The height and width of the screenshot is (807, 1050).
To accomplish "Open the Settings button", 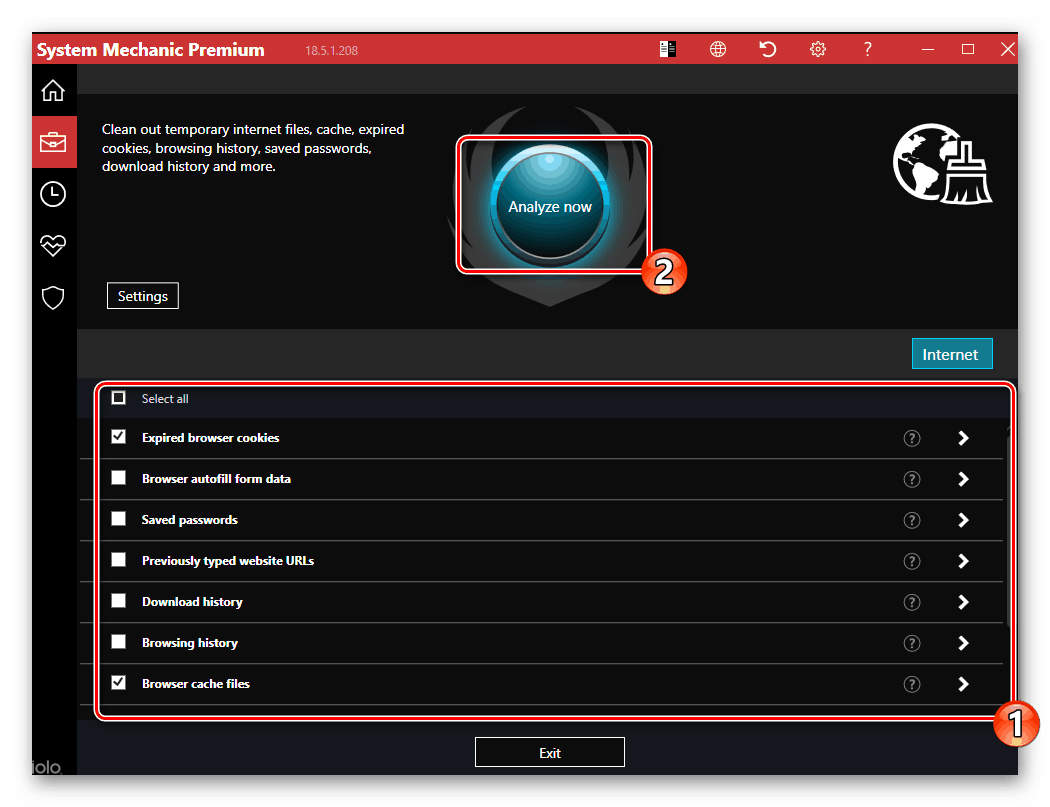I will pos(143,296).
